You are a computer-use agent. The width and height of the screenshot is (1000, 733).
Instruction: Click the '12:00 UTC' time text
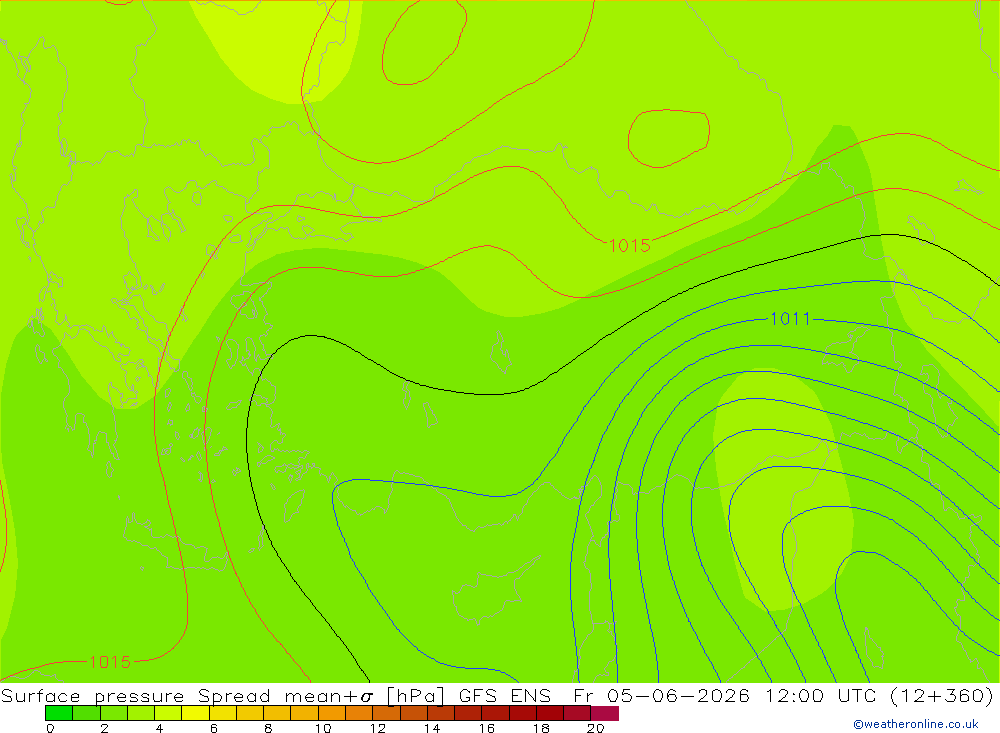823,695
